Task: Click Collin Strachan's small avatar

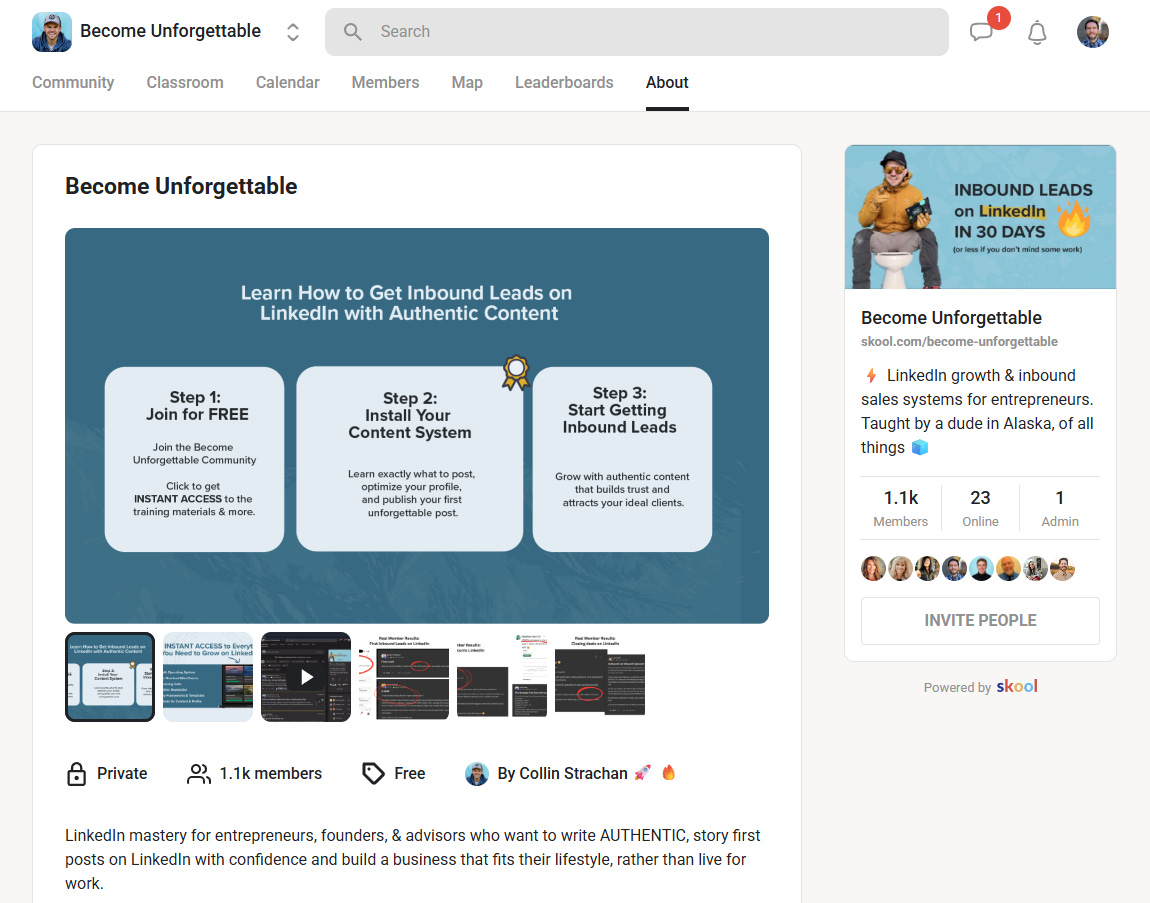Action: pyautogui.click(x=477, y=774)
